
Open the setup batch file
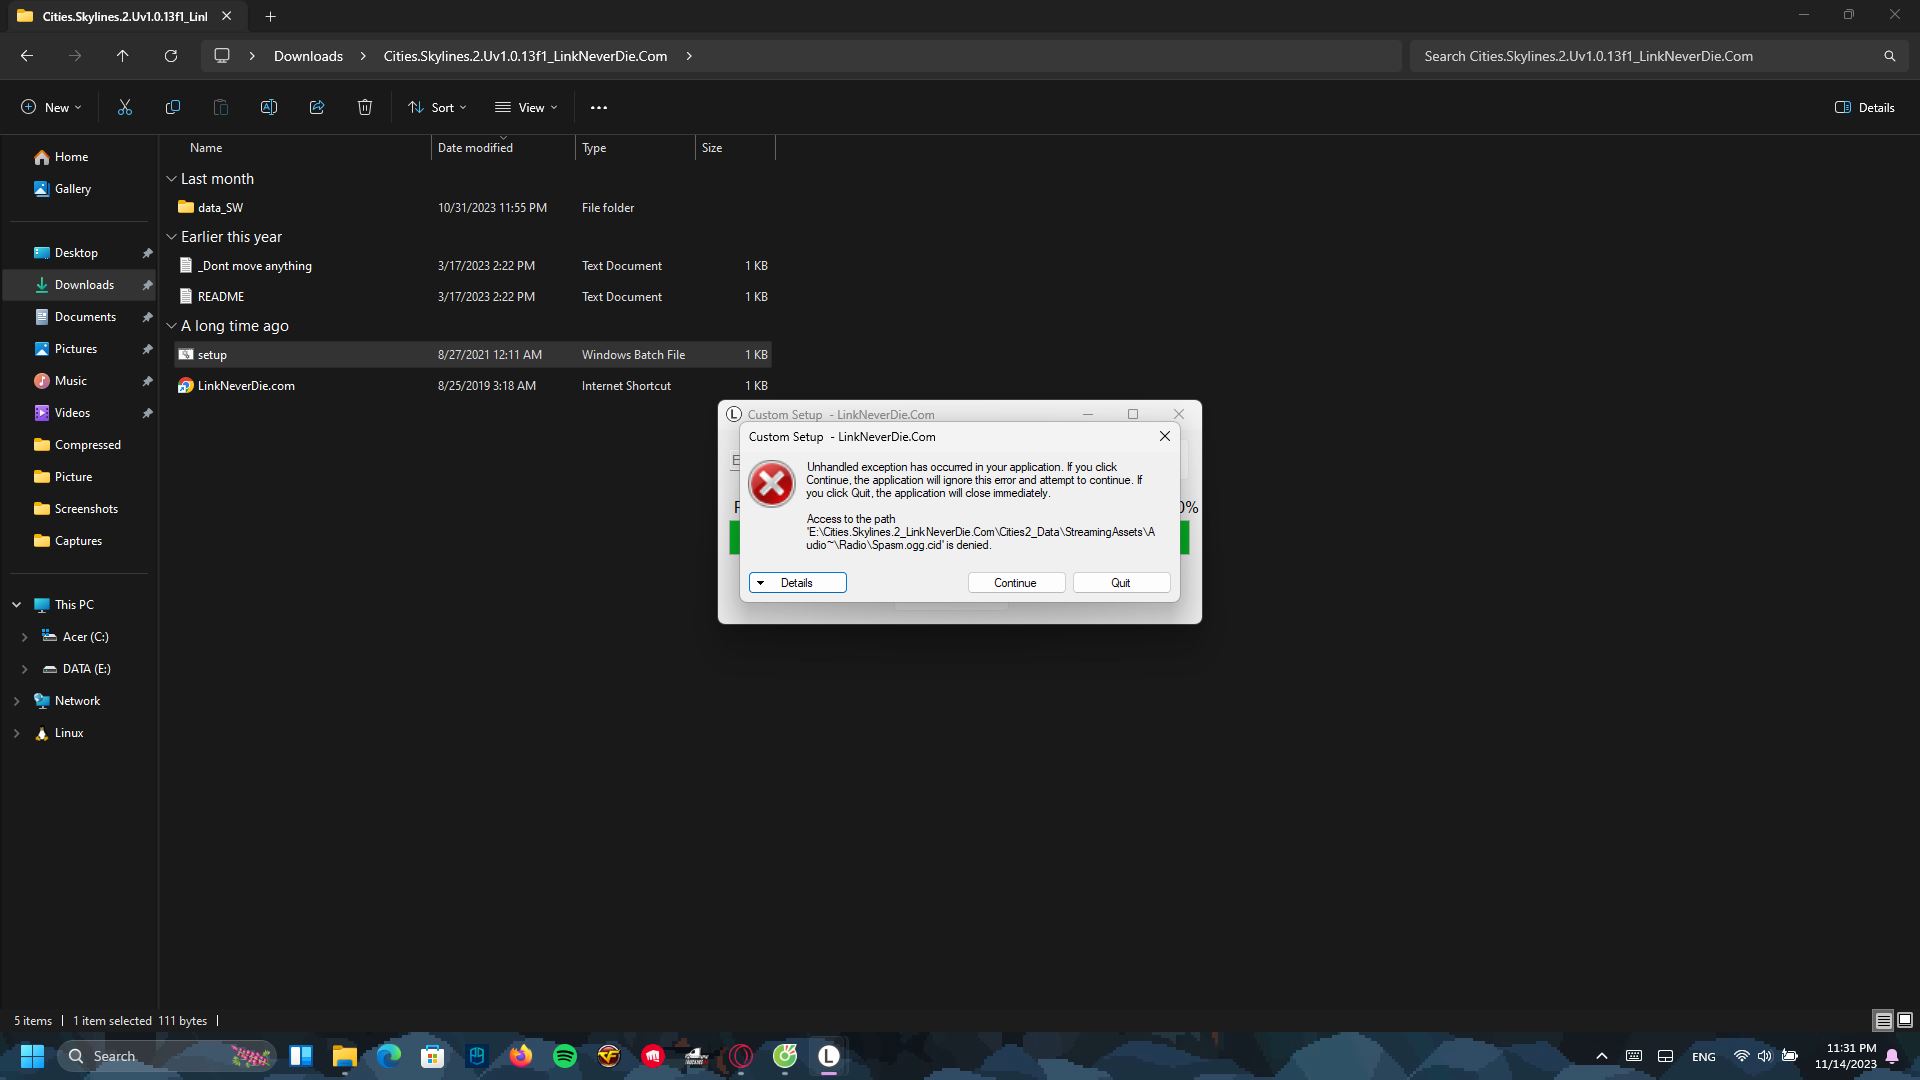tap(212, 353)
